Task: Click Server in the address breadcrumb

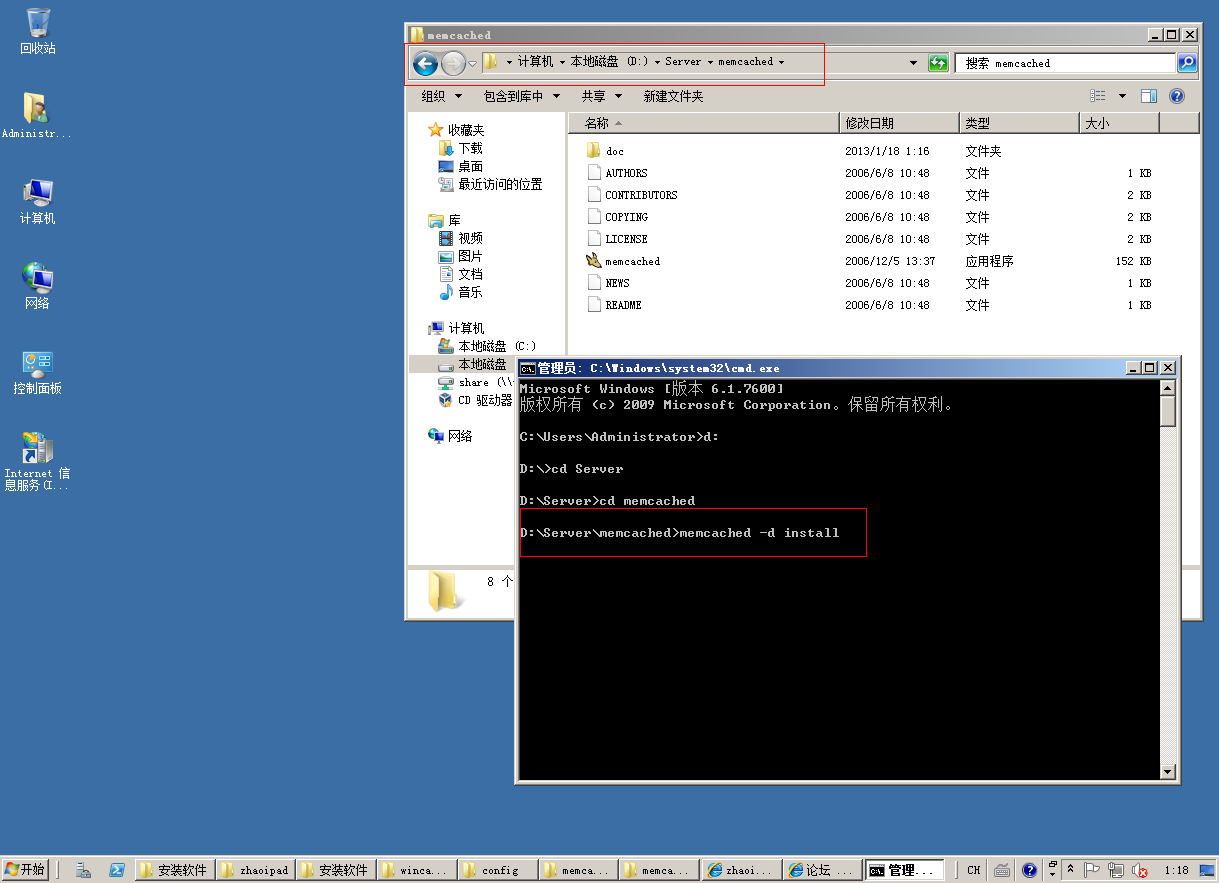Action: [x=683, y=62]
